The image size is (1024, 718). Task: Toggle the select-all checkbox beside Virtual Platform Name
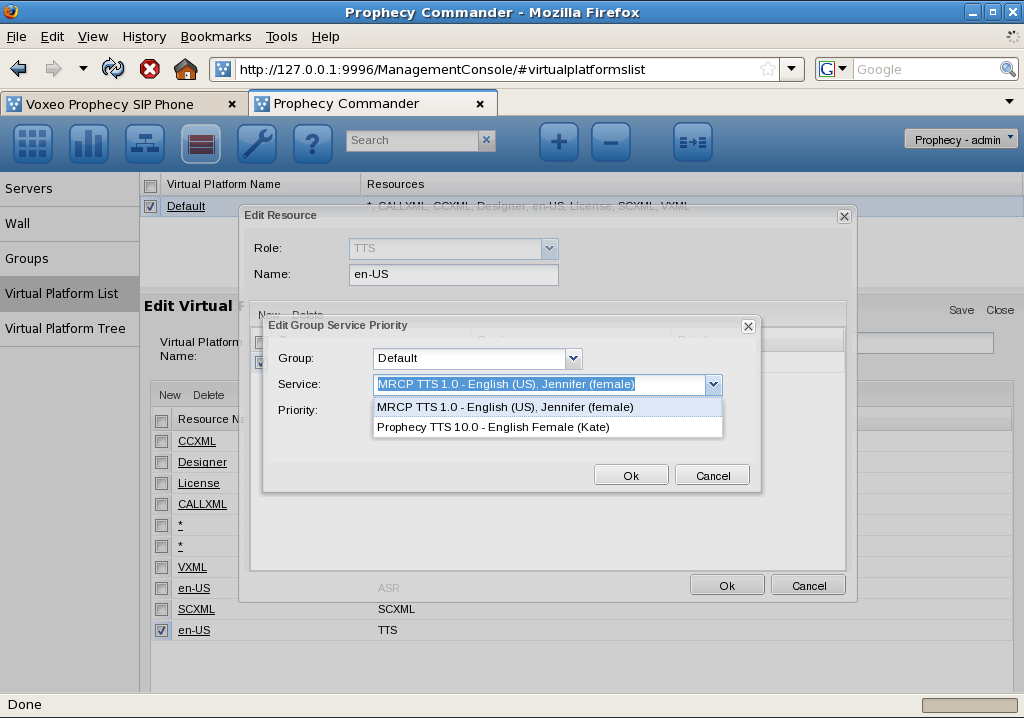tap(150, 186)
